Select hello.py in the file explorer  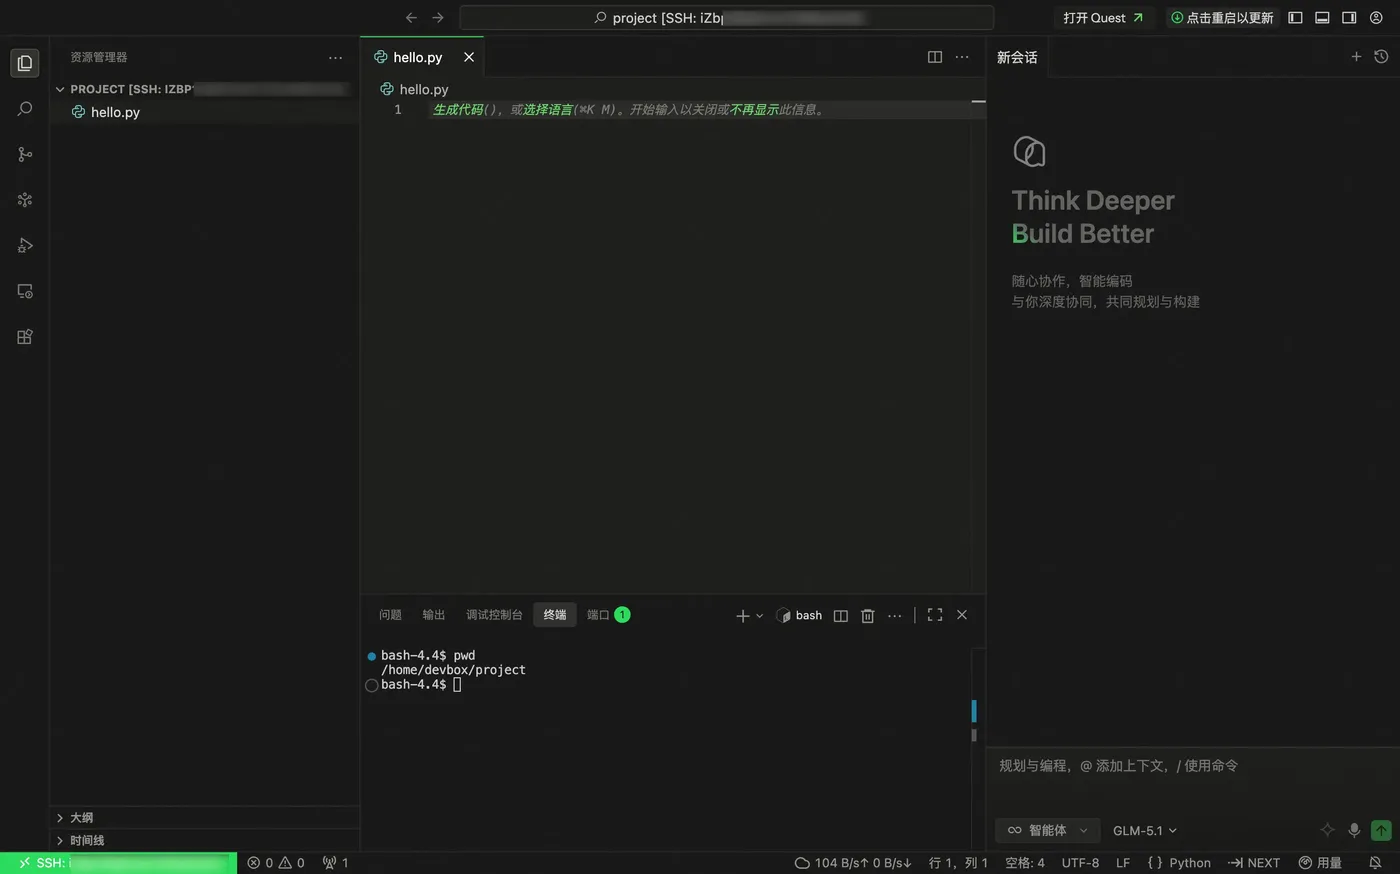point(204,112)
